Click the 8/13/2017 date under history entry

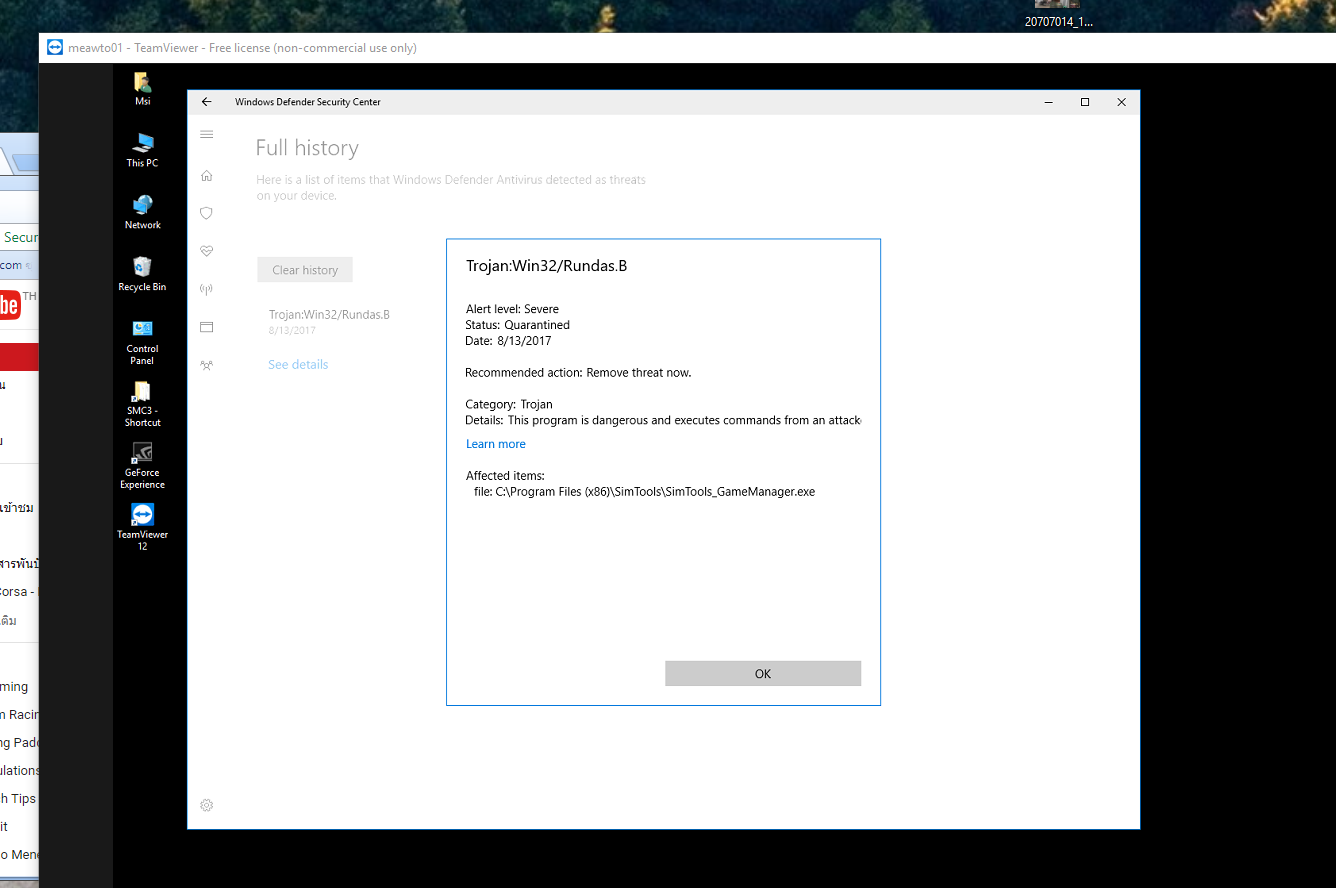tap(292, 331)
